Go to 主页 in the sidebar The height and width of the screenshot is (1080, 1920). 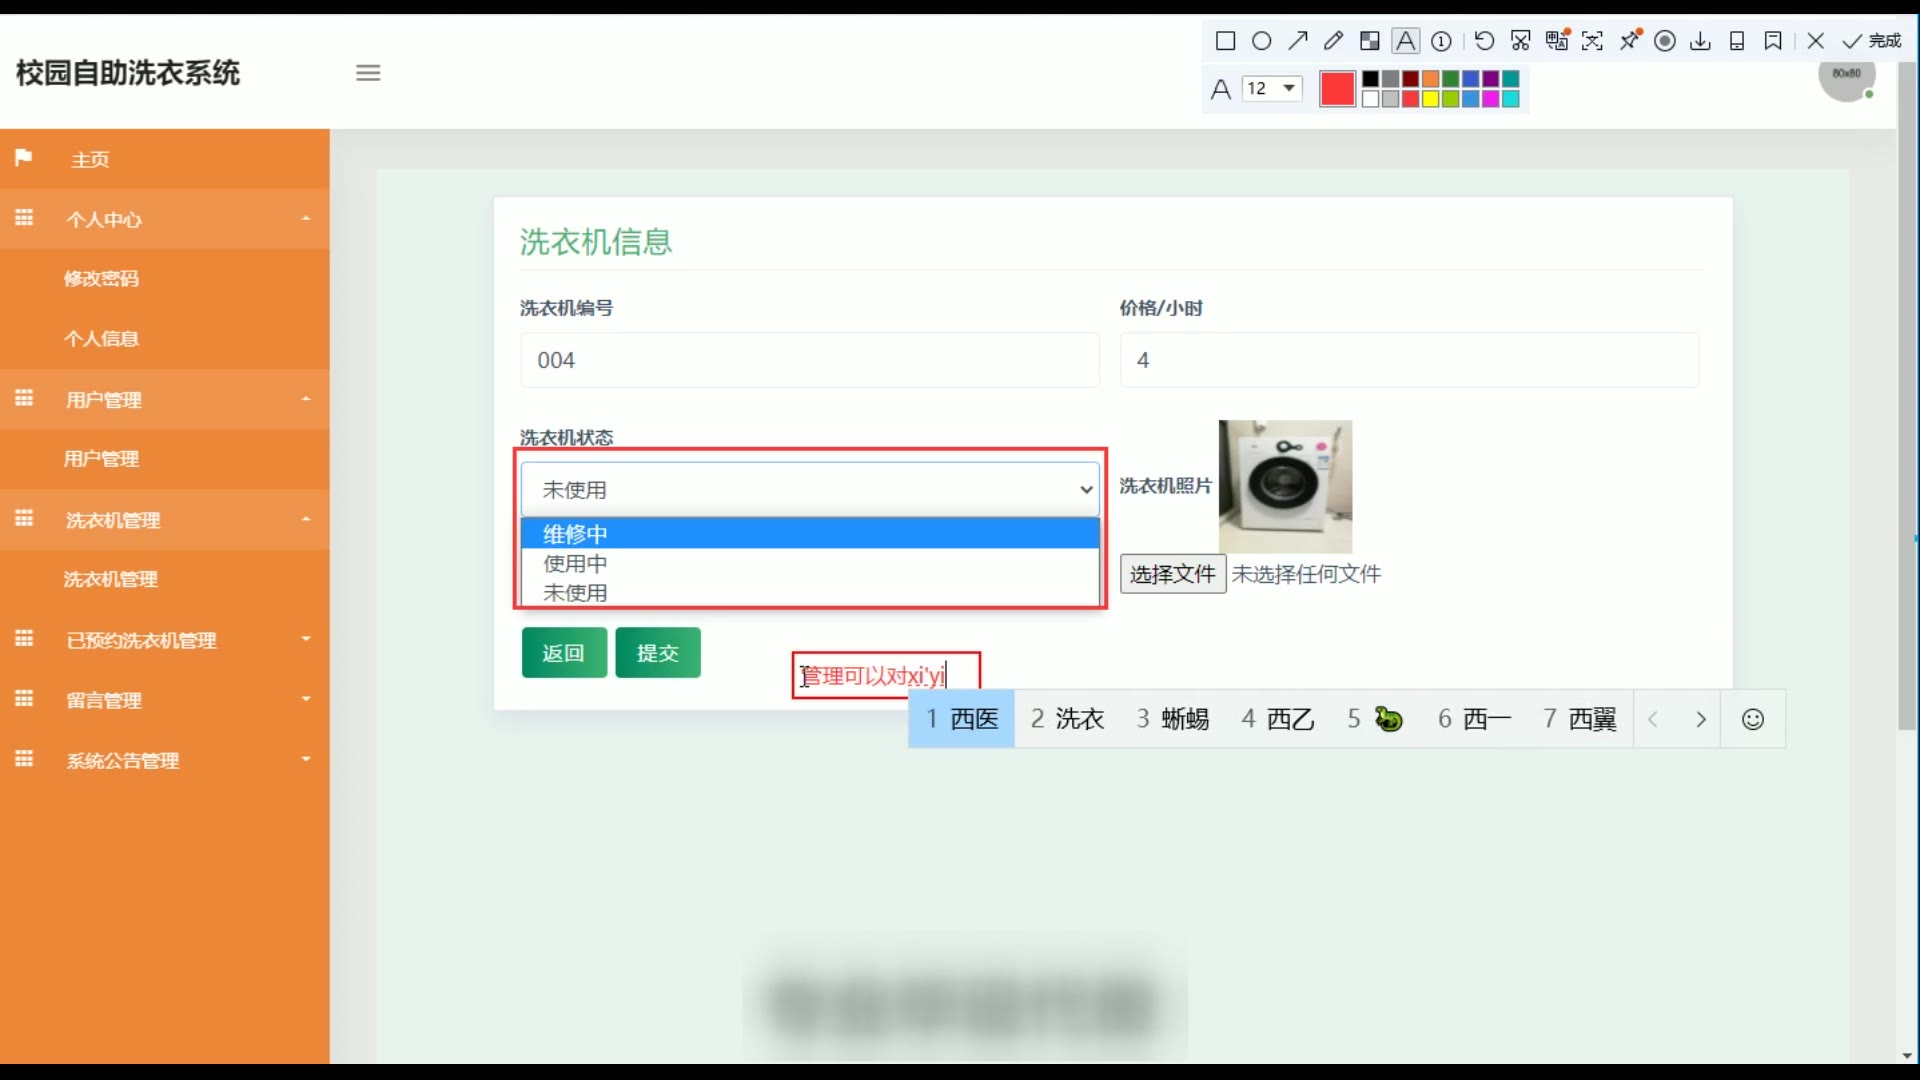[x=90, y=160]
